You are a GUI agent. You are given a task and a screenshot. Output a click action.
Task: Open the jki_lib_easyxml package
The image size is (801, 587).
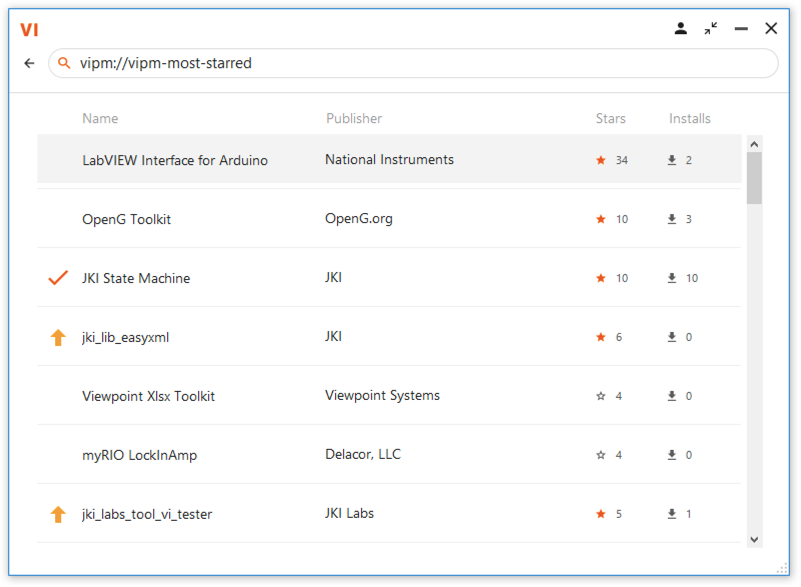coord(125,338)
